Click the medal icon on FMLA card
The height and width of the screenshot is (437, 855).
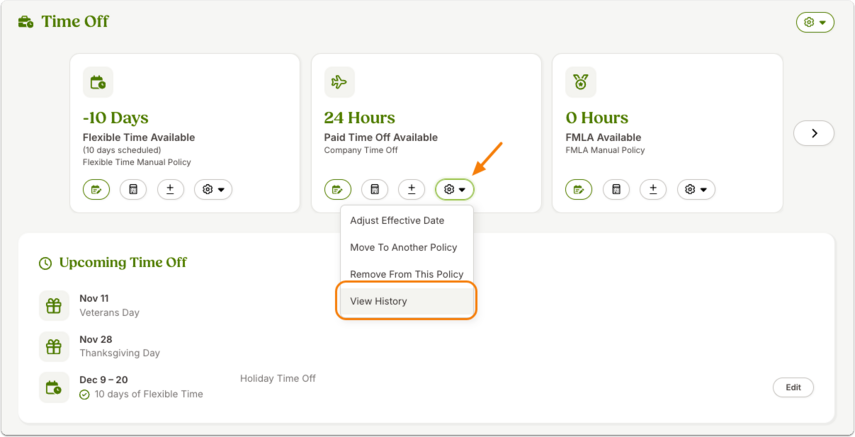581,82
